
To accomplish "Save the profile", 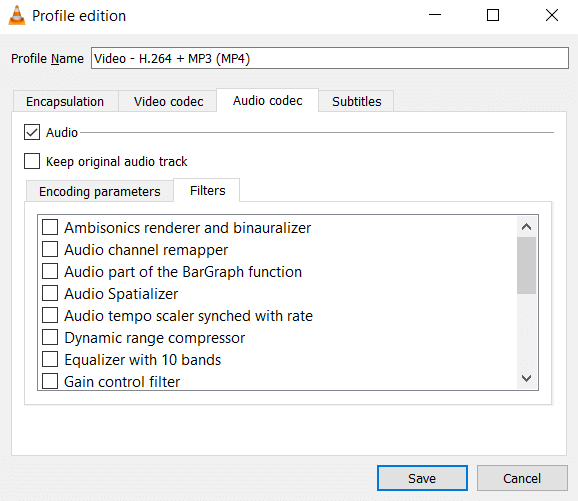I will [422, 478].
